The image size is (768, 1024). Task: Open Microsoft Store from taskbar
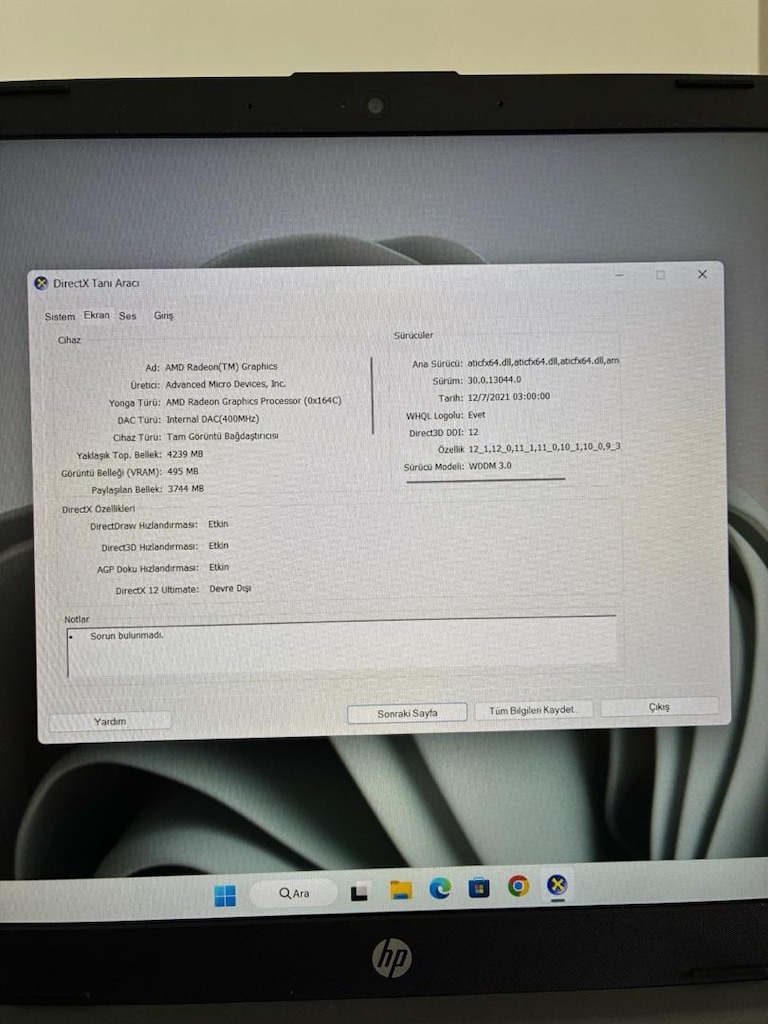coord(479,888)
